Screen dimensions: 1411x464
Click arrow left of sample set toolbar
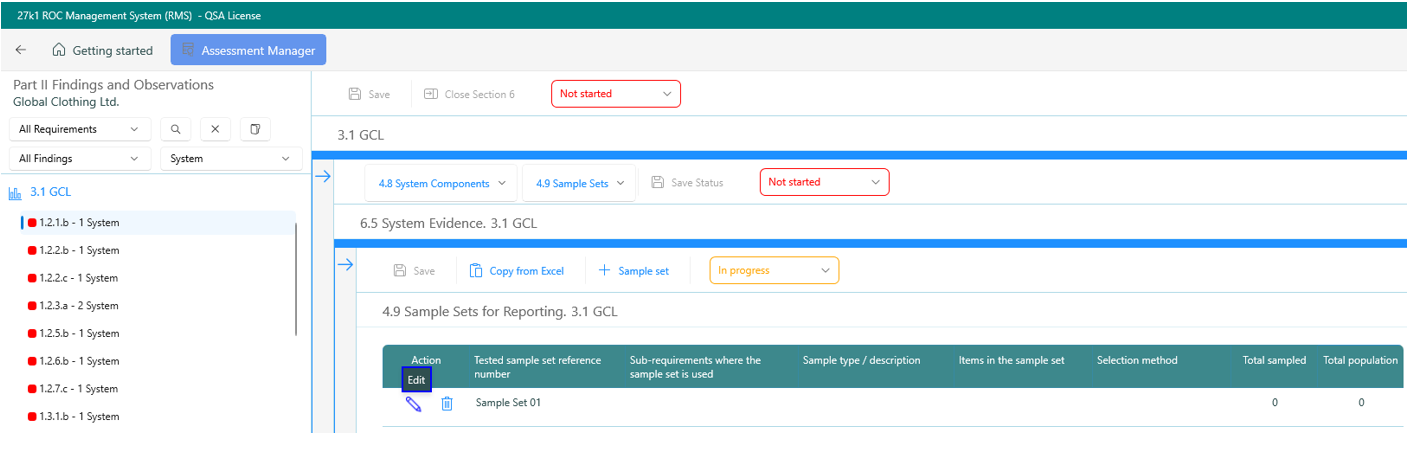click(345, 265)
